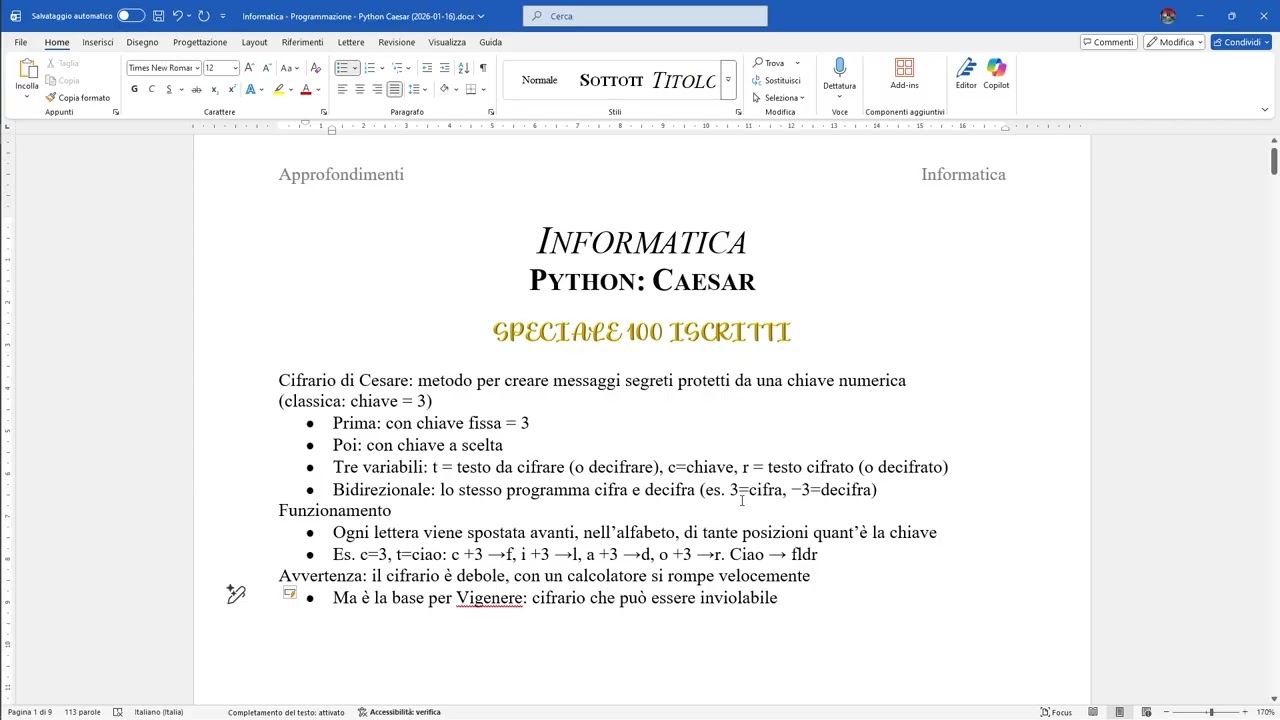Screen dimensions: 1280x720
Task: Adjust the zoom slider in the status bar
Action: pos(1210,712)
